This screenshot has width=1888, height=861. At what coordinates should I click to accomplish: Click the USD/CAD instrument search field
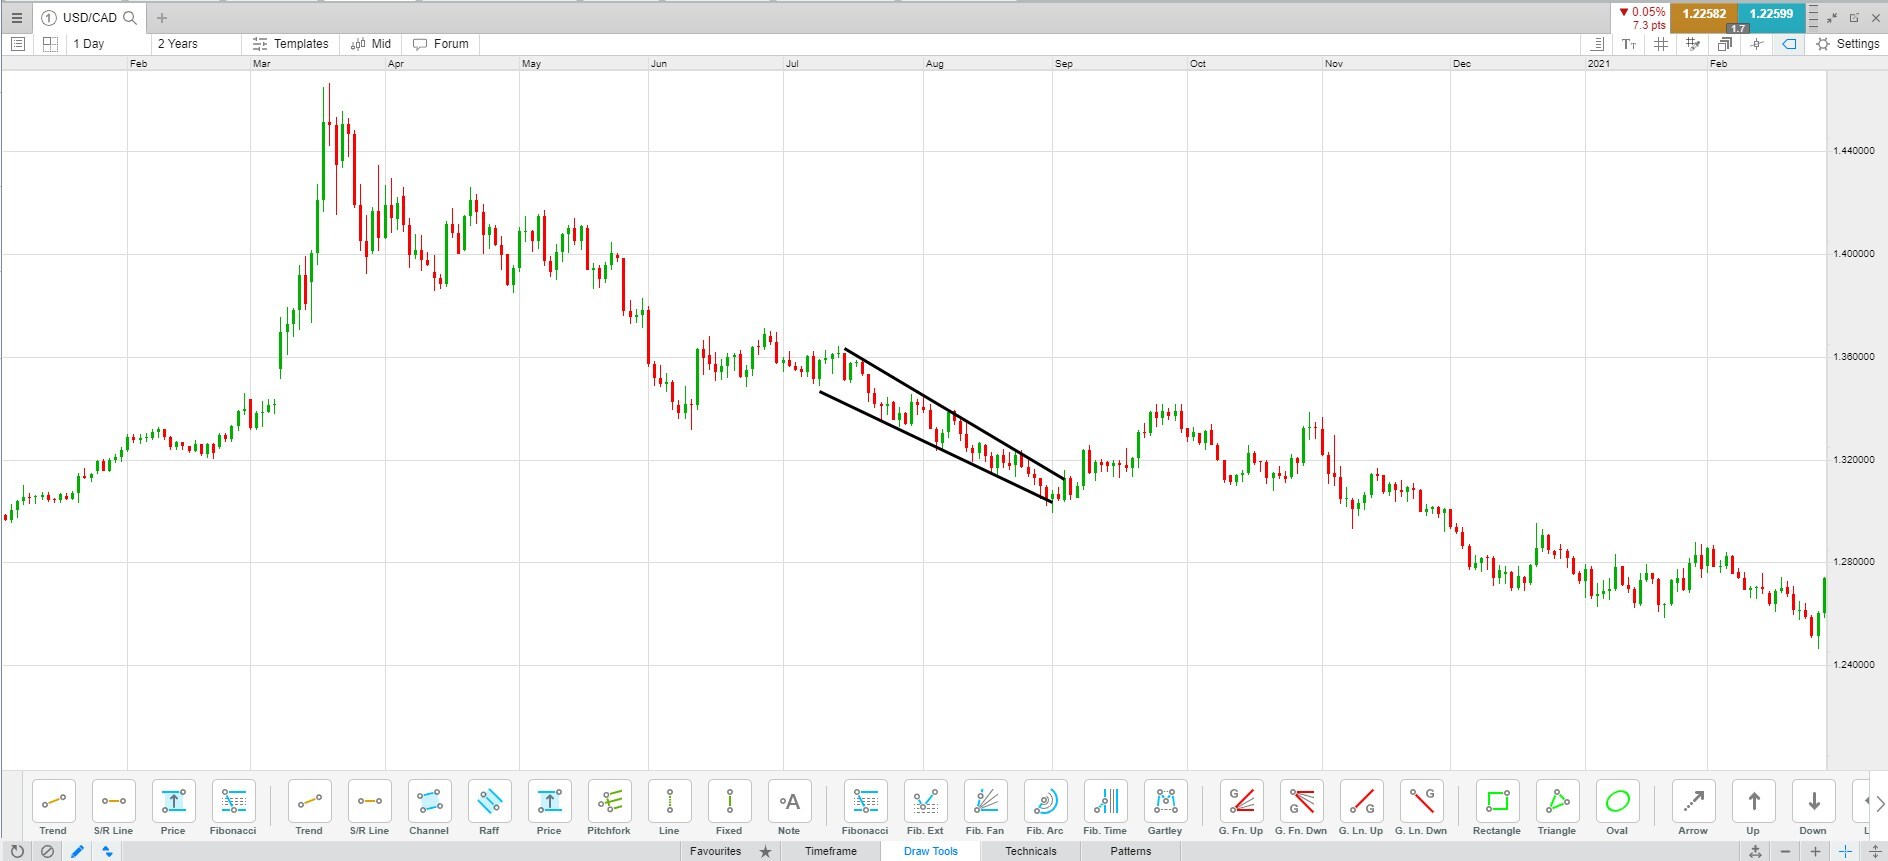(x=90, y=17)
